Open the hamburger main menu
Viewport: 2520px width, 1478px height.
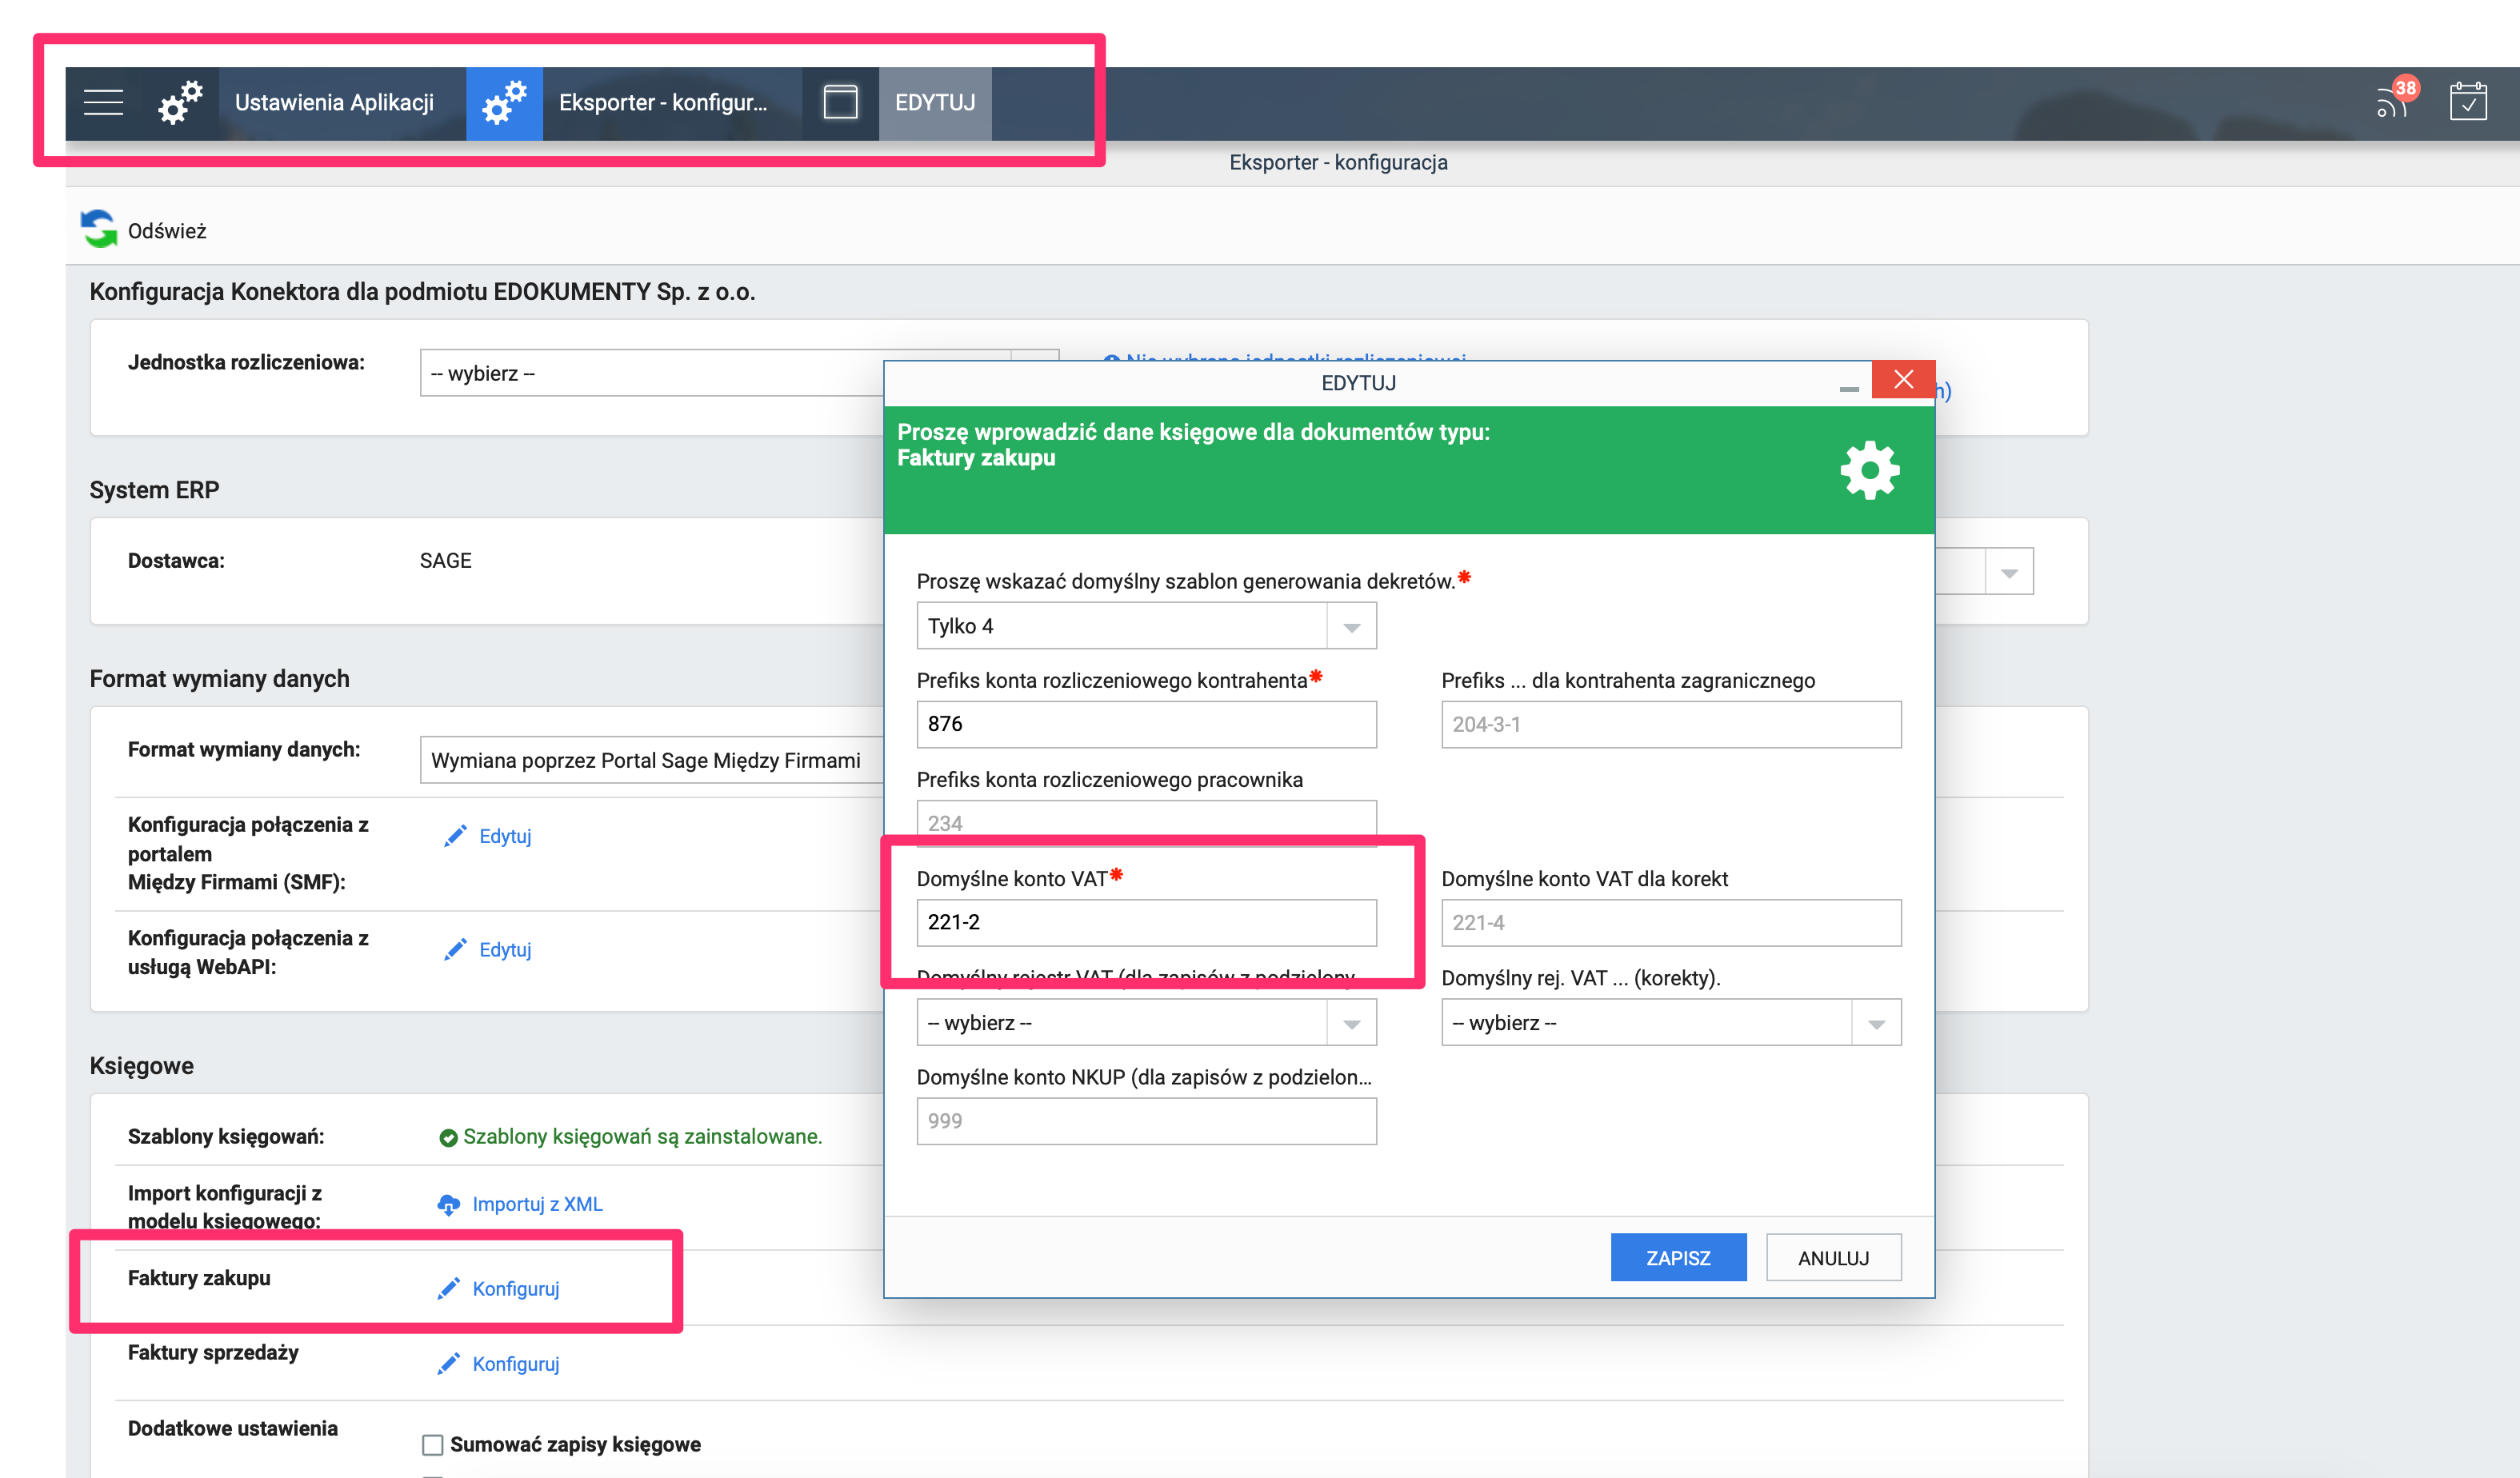click(x=103, y=102)
